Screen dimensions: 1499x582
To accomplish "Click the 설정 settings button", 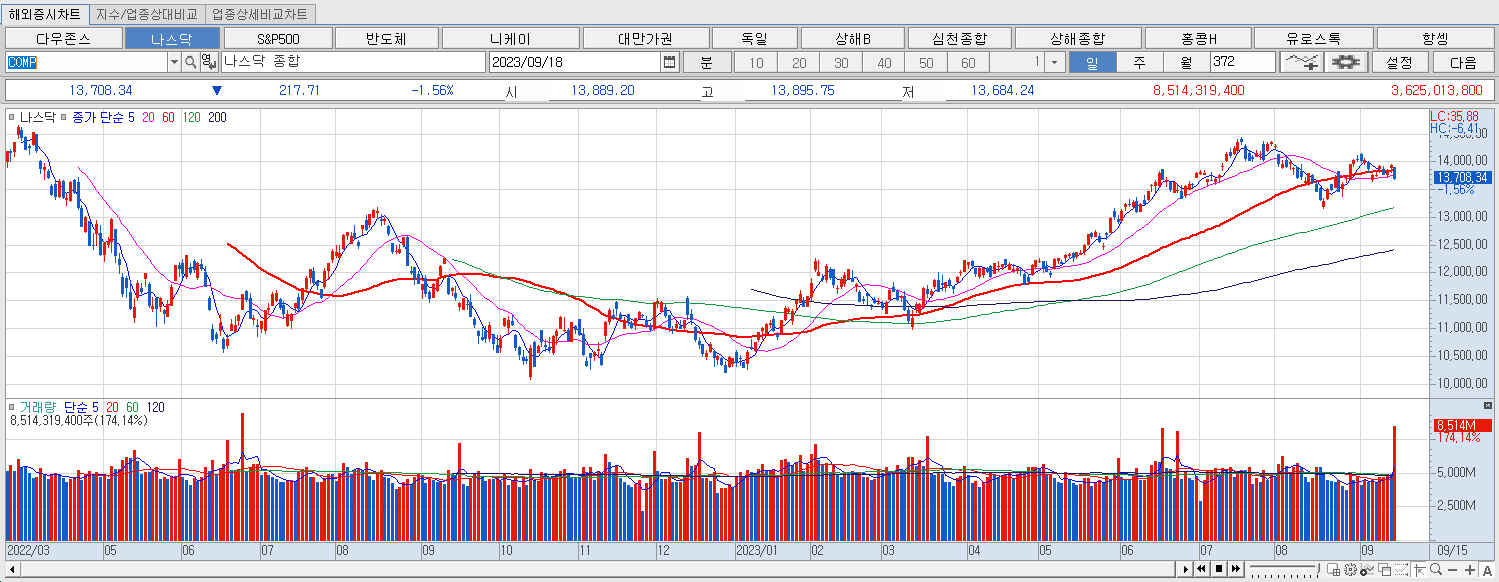I will coord(1399,62).
